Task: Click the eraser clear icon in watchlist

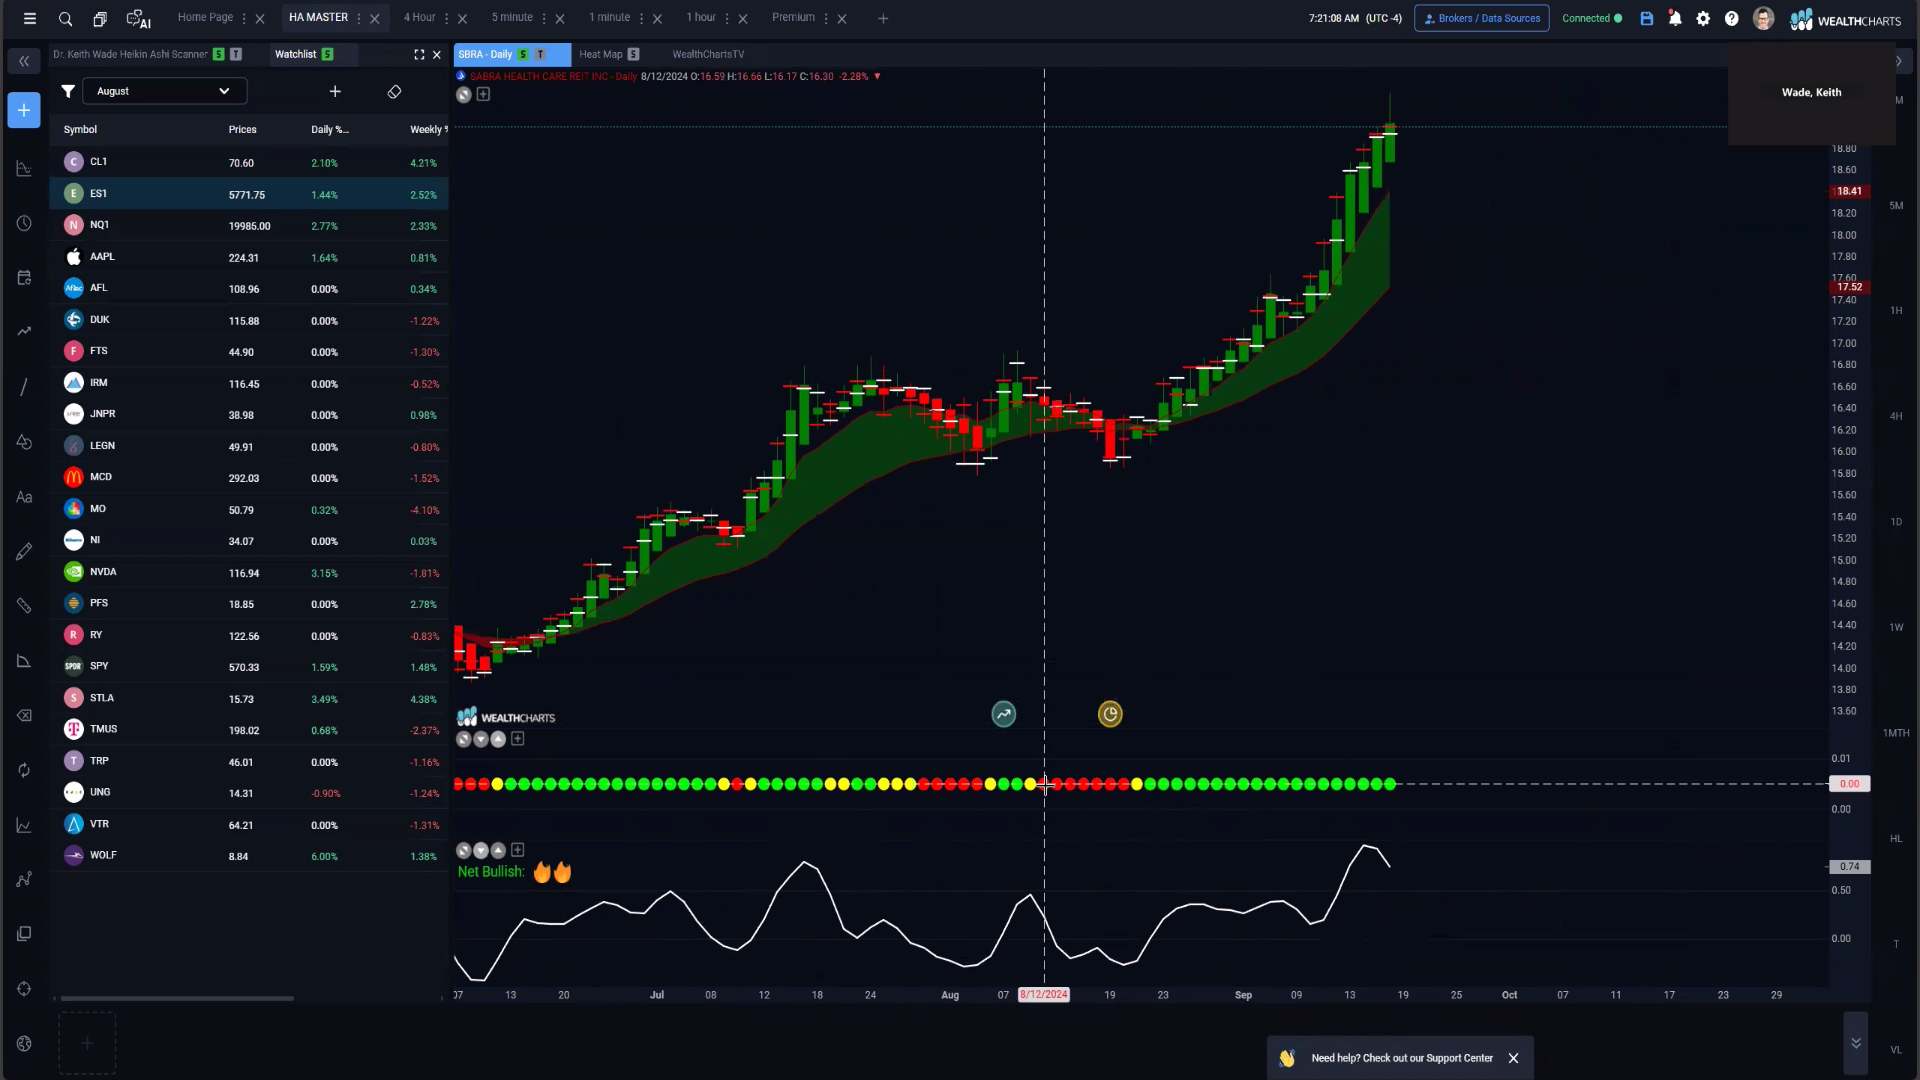Action: [x=394, y=91]
